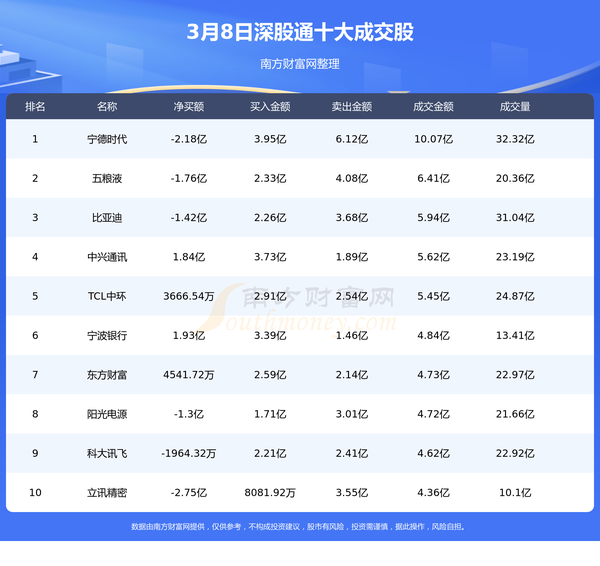Select the stock name 比亚迪
600x566 pixels.
107,218
